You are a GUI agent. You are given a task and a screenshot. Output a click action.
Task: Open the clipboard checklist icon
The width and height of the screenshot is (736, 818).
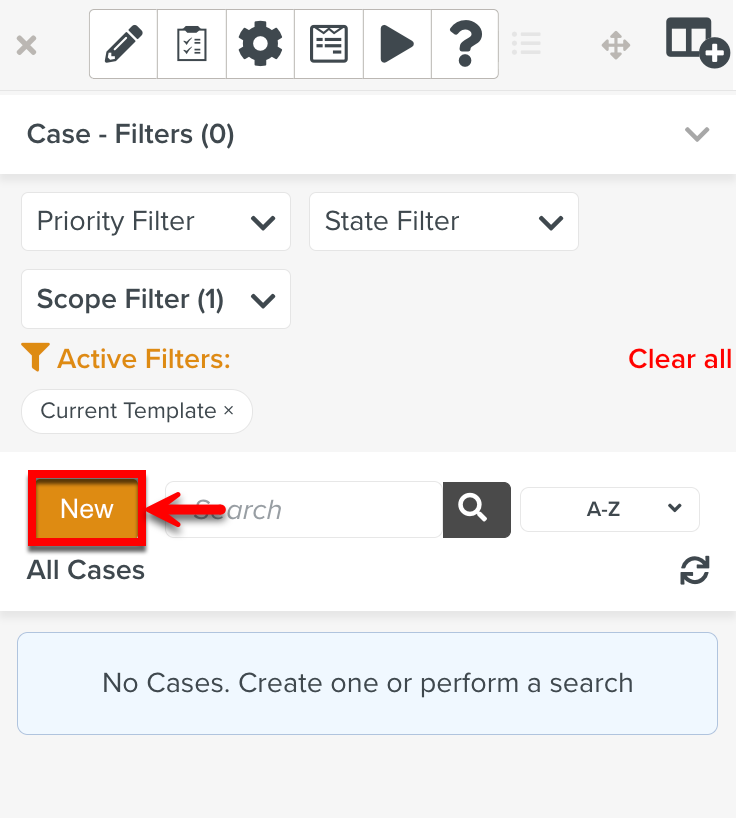192,44
